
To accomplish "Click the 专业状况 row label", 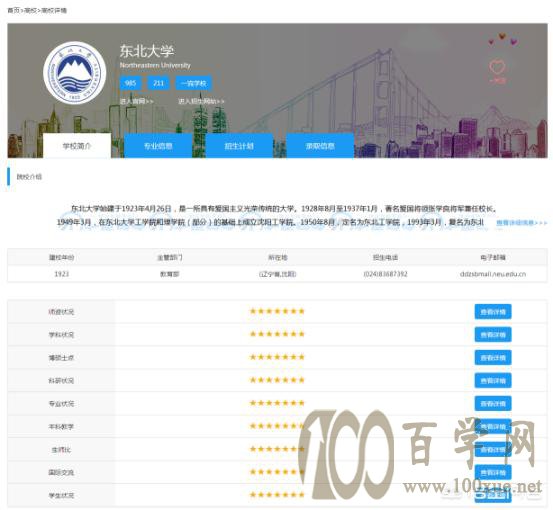I will pos(61,403).
